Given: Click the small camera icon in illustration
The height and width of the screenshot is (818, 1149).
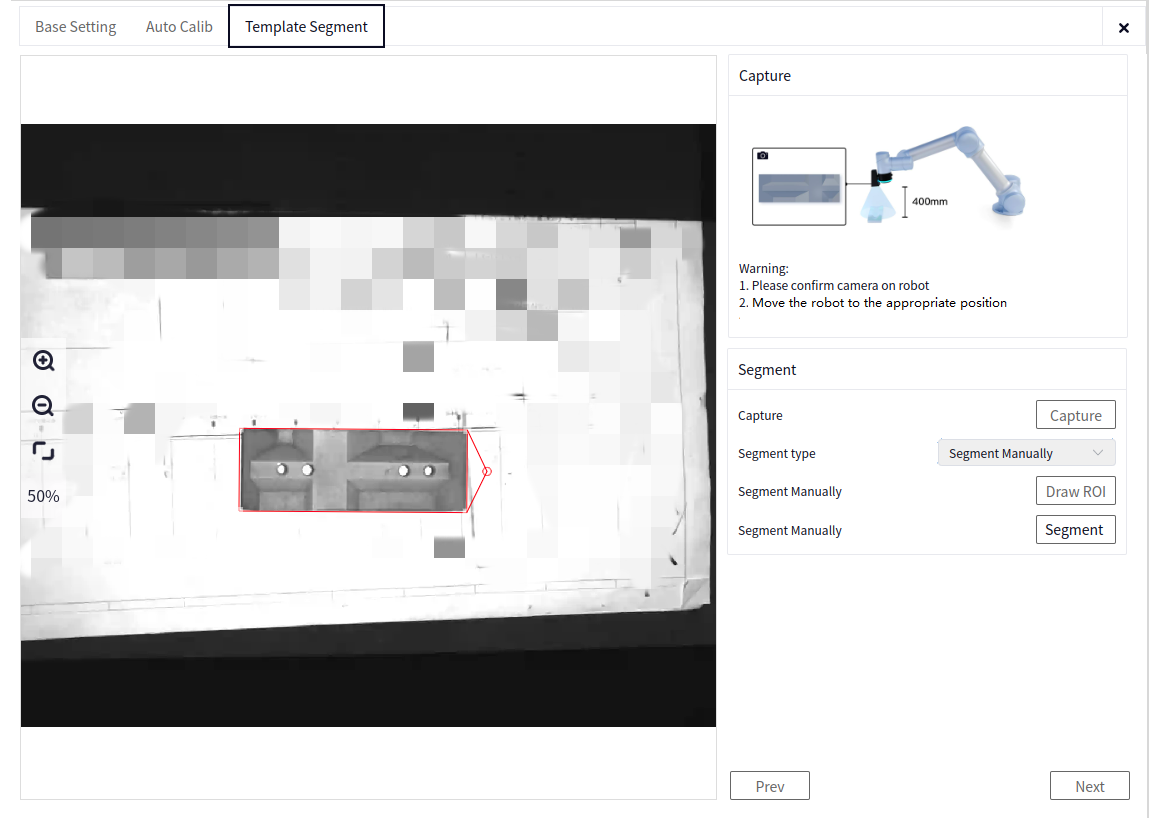Looking at the screenshot, I should [x=763, y=155].
